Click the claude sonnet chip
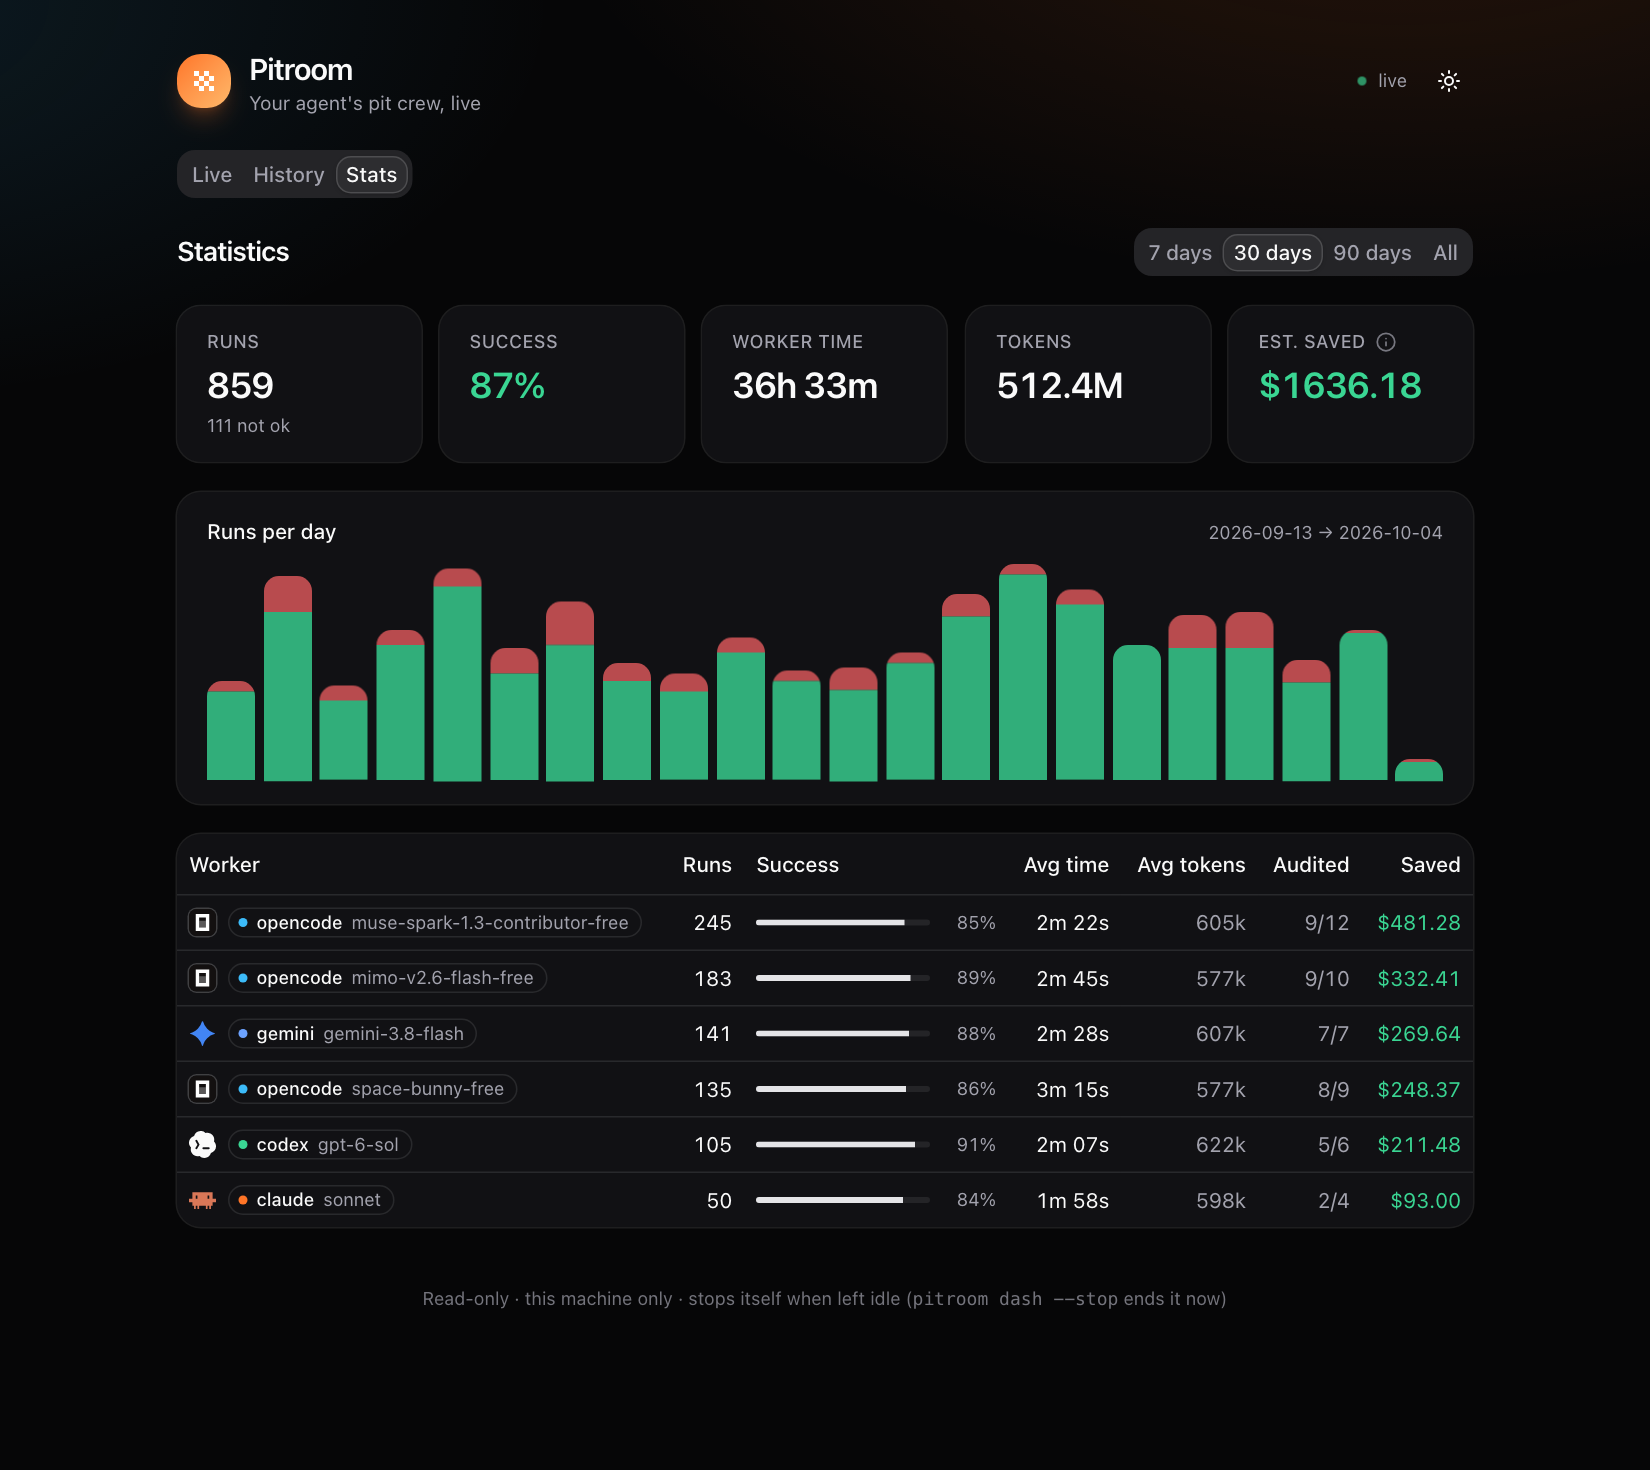 pyautogui.click(x=311, y=1200)
